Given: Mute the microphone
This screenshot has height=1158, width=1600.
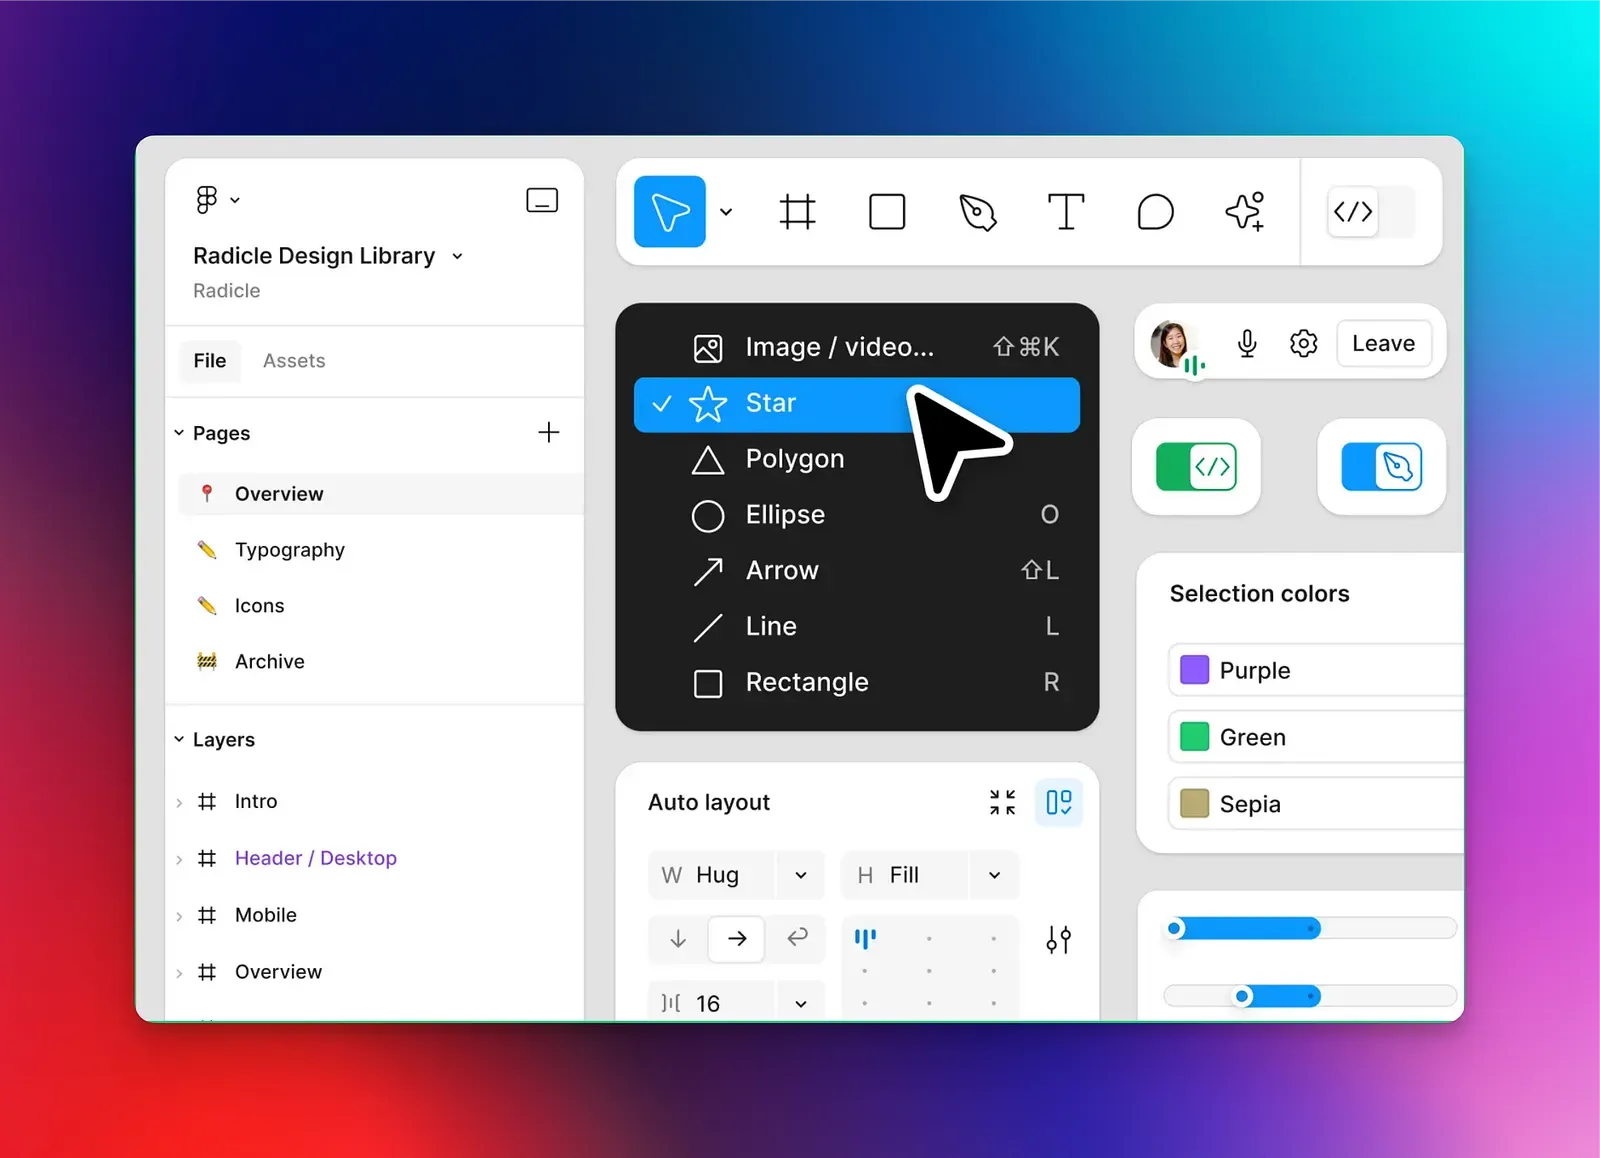Looking at the screenshot, I should tap(1247, 343).
